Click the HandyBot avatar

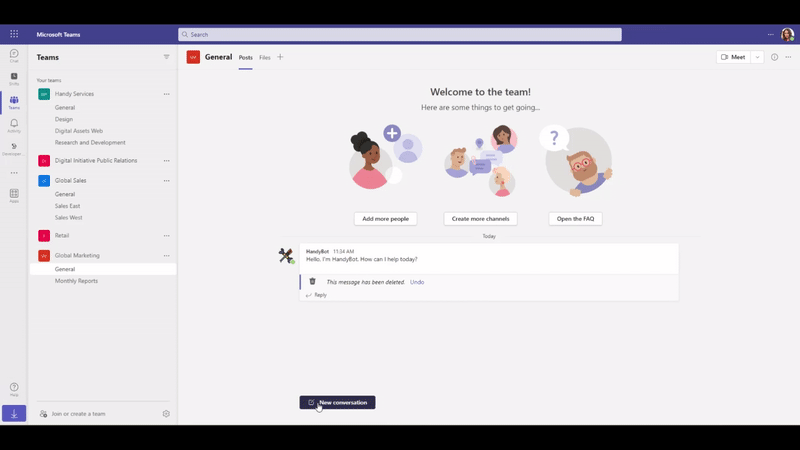click(286, 255)
